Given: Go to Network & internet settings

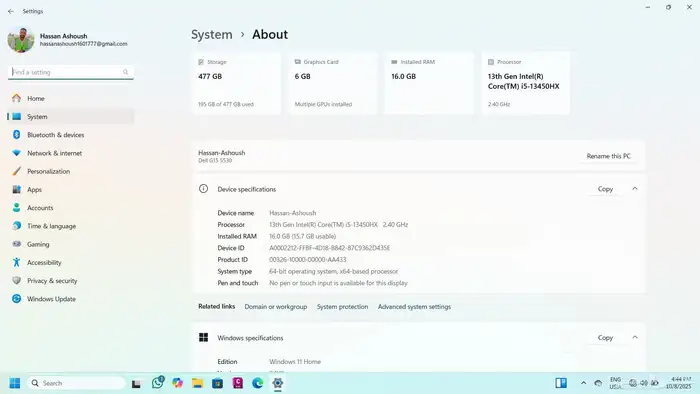Looking at the screenshot, I should 71,153.
